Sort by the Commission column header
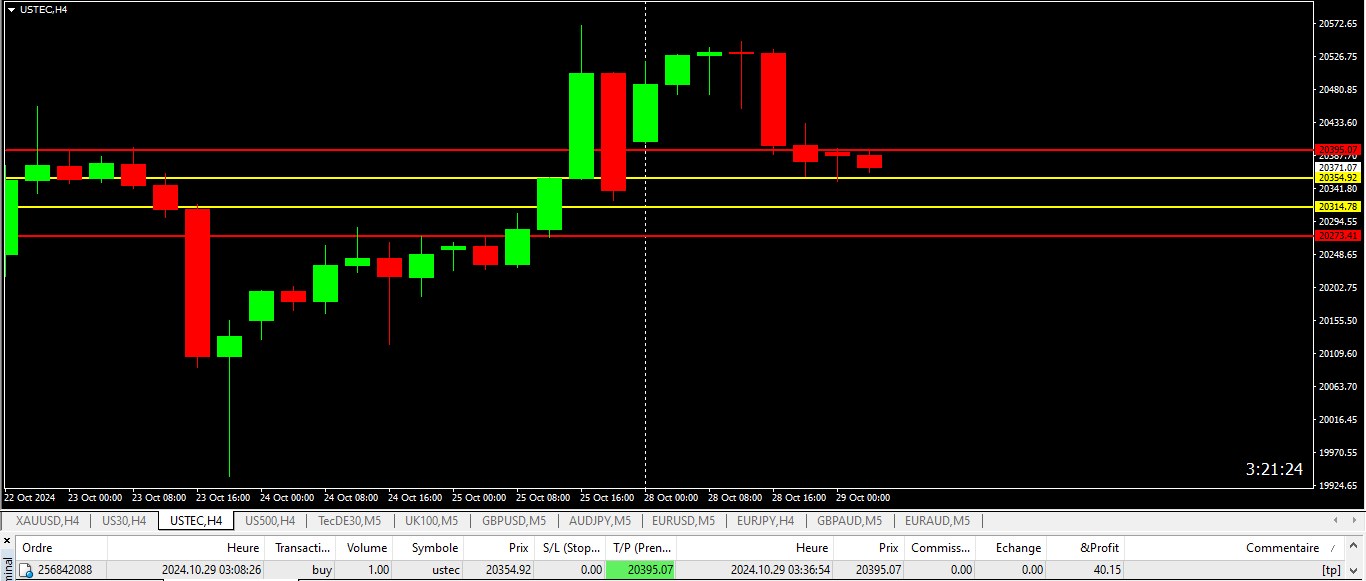 (940, 548)
